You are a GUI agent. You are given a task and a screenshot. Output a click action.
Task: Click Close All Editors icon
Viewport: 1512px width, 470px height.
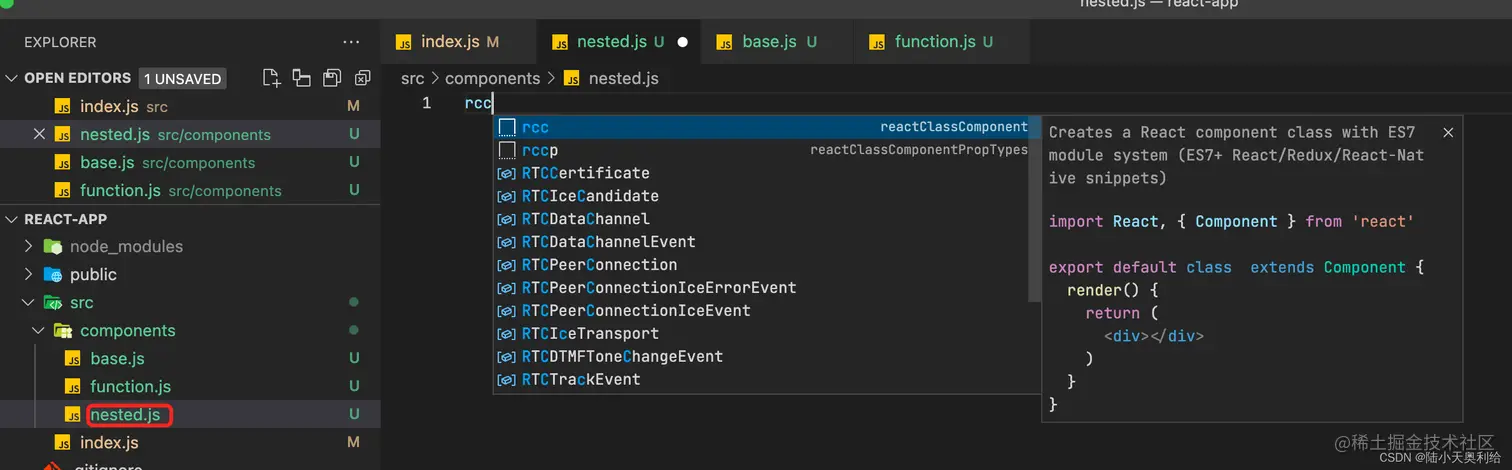[x=362, y=78]
